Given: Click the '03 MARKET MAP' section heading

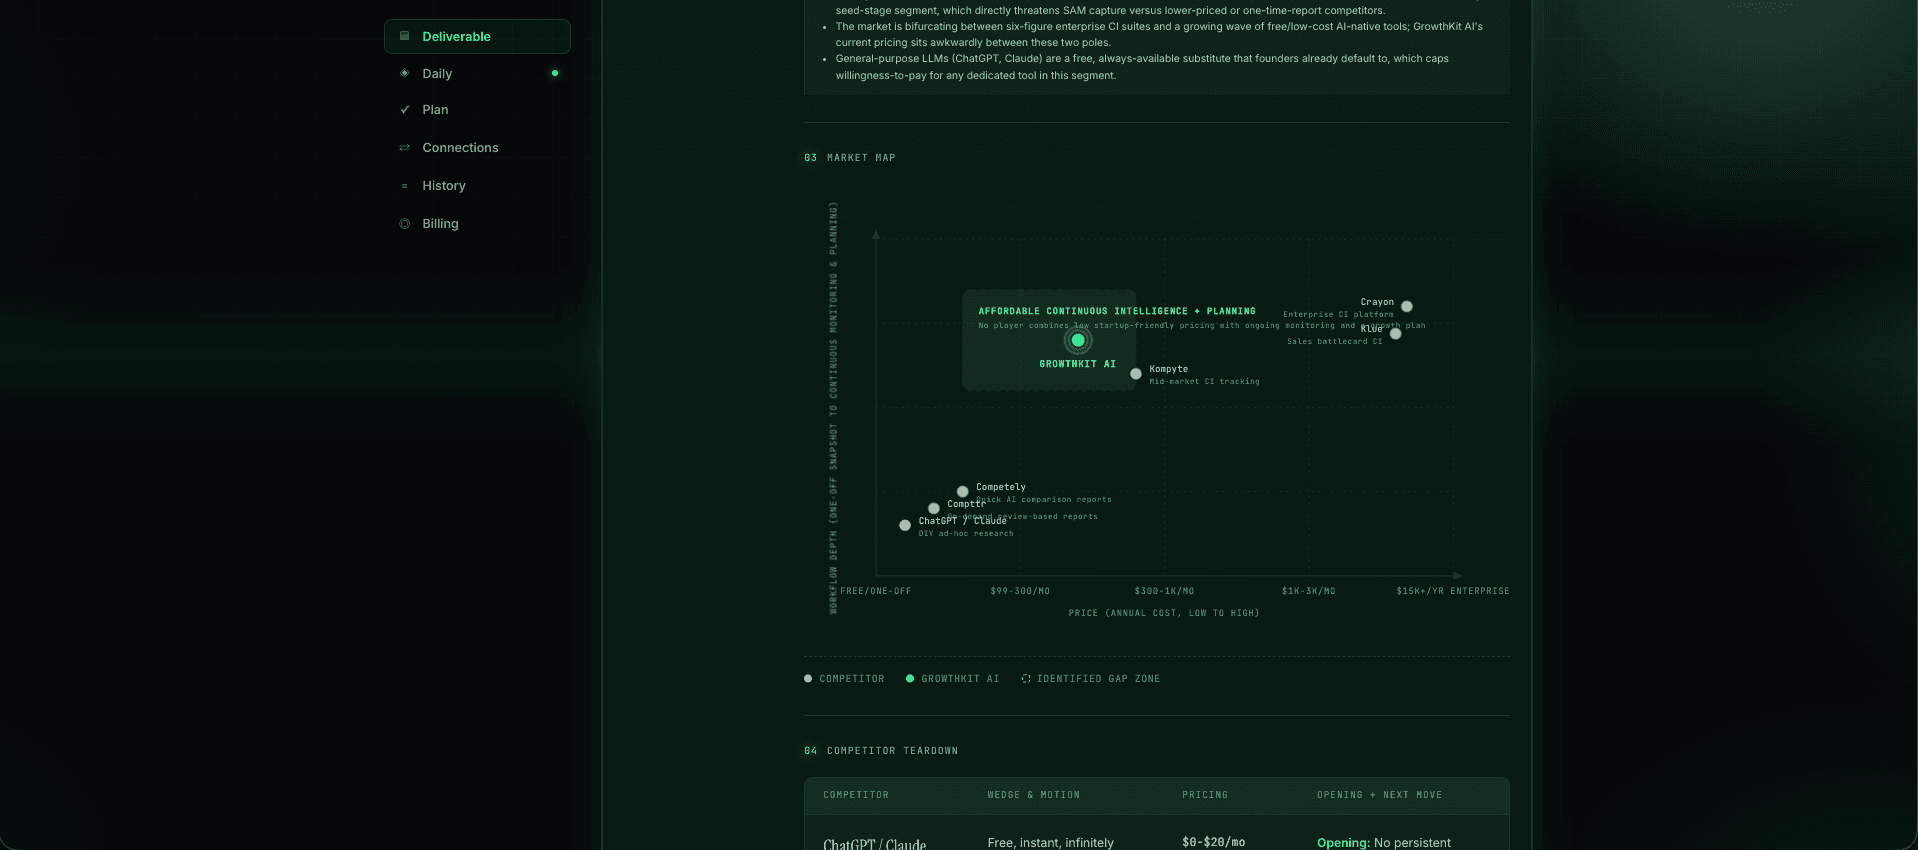Looking at the screenshot, I should 850,158.
